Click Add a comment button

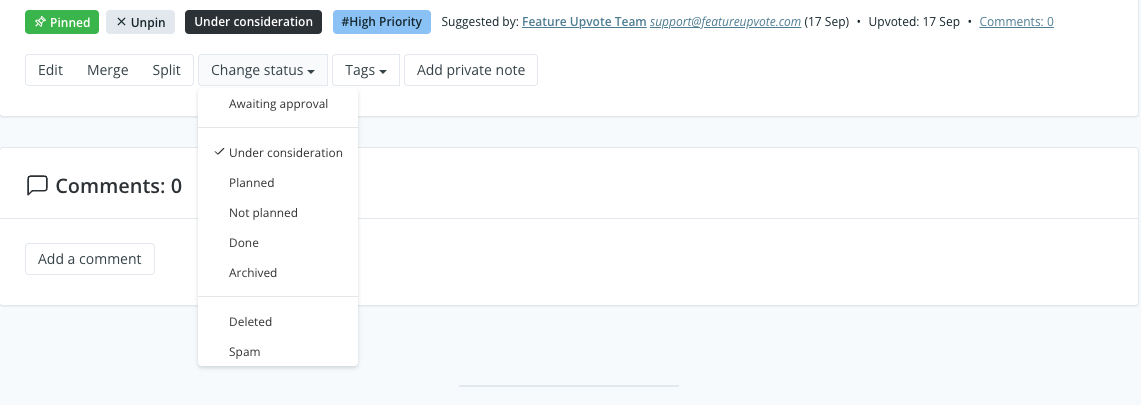coord(90,259)
